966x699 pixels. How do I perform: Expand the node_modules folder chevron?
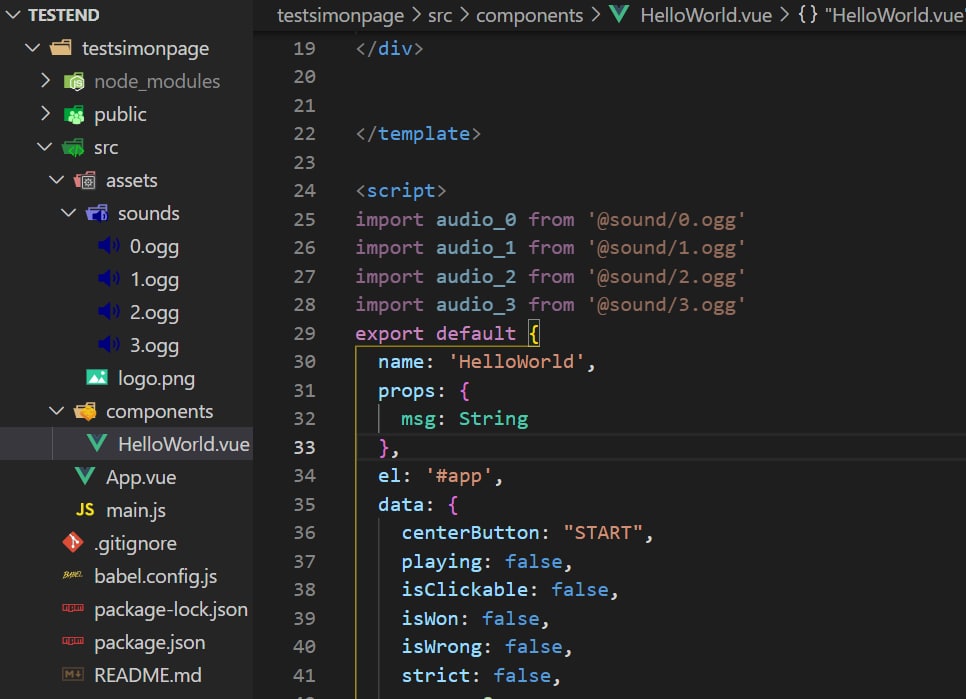tap(45, 81)
